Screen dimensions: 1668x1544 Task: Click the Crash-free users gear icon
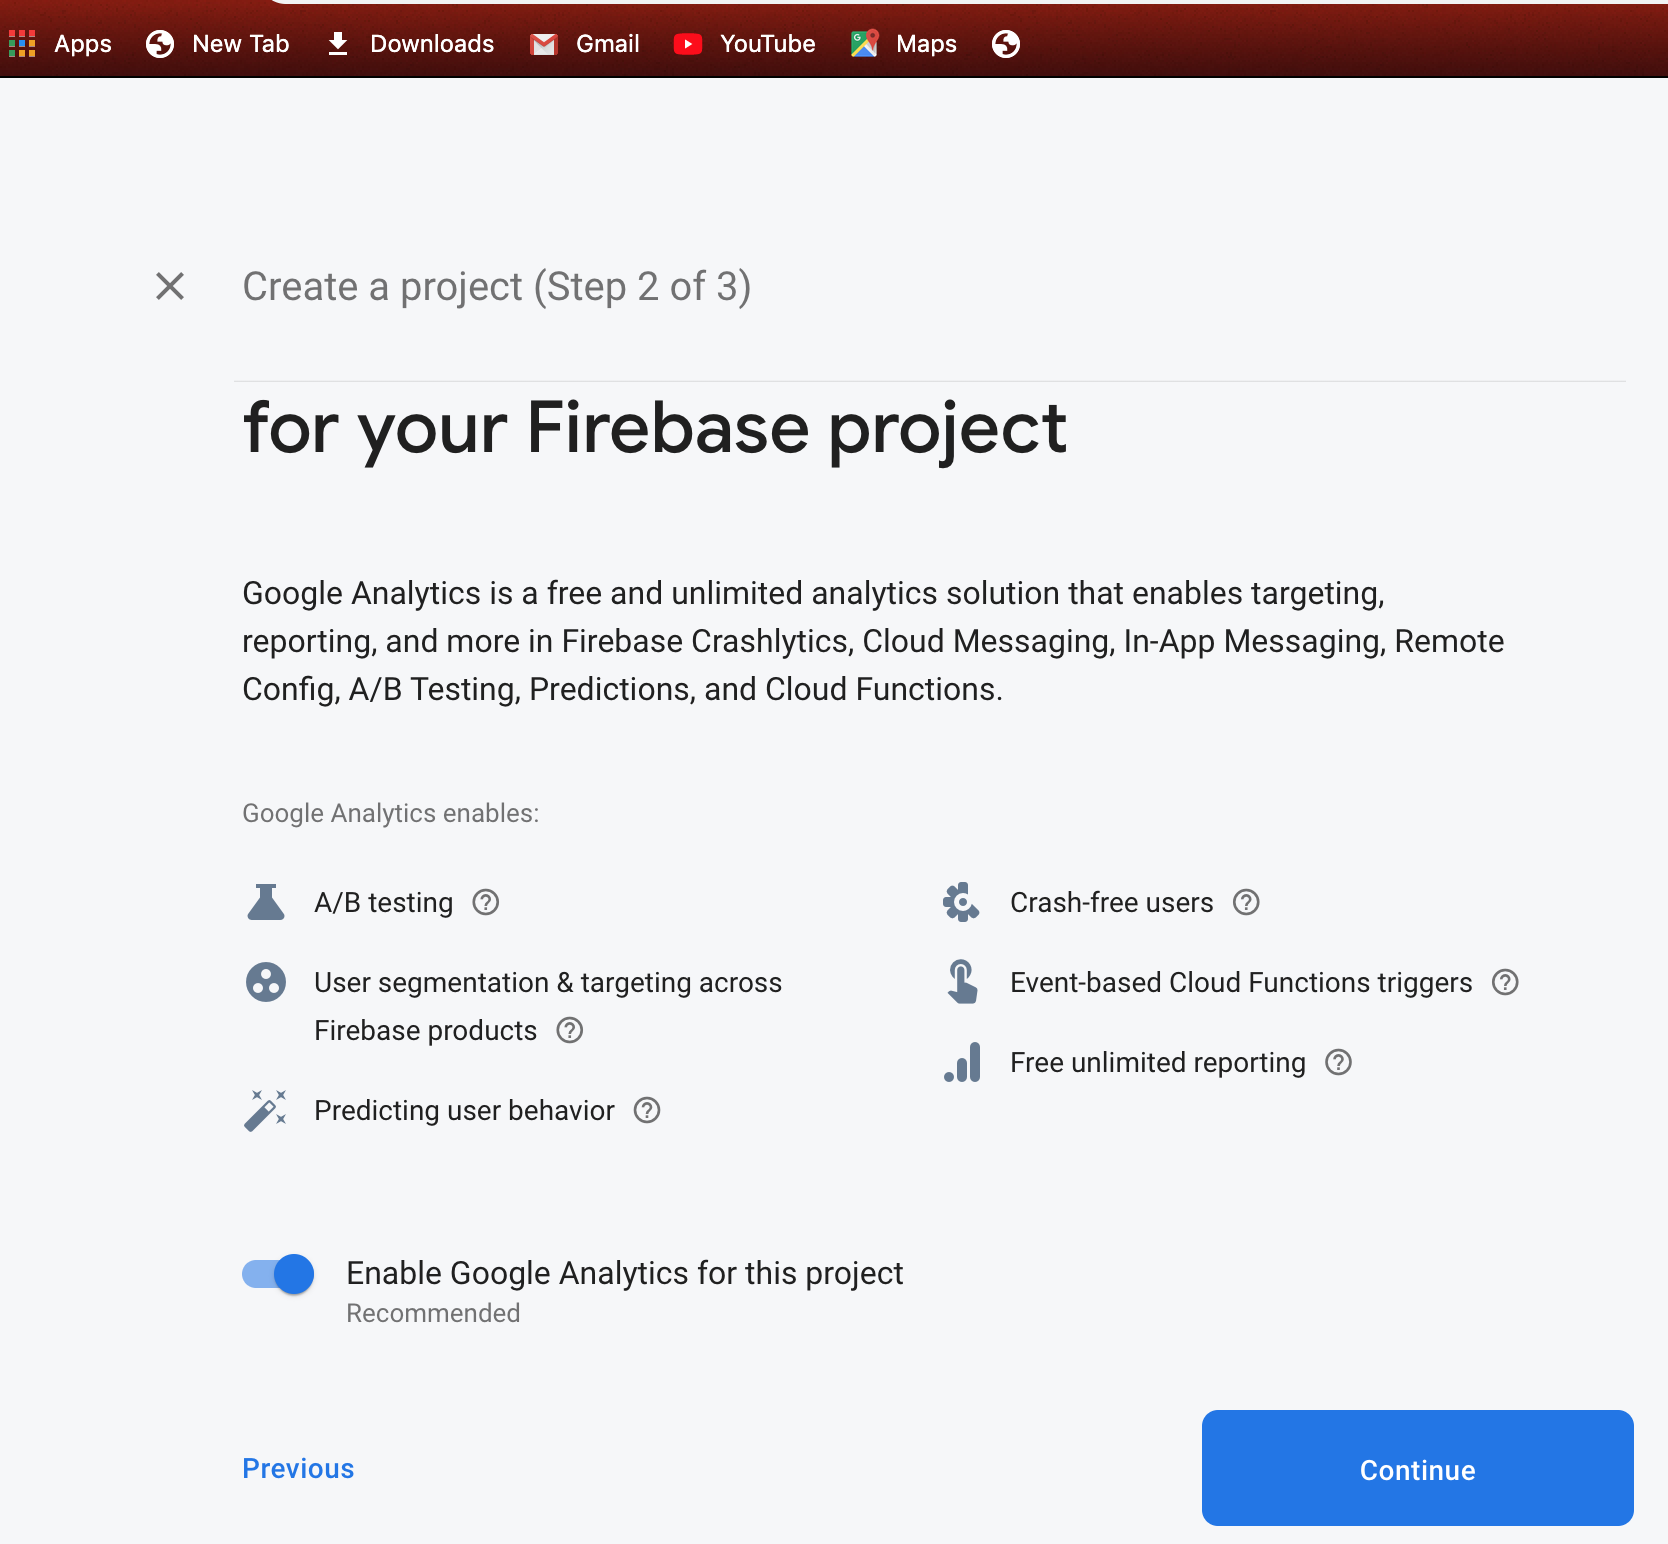961,902
